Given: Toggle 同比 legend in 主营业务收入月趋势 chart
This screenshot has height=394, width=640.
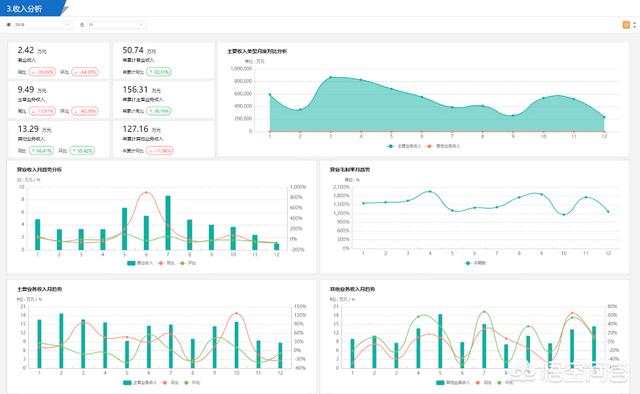Looking at the screenshot, I should click(x=170, y=383).
